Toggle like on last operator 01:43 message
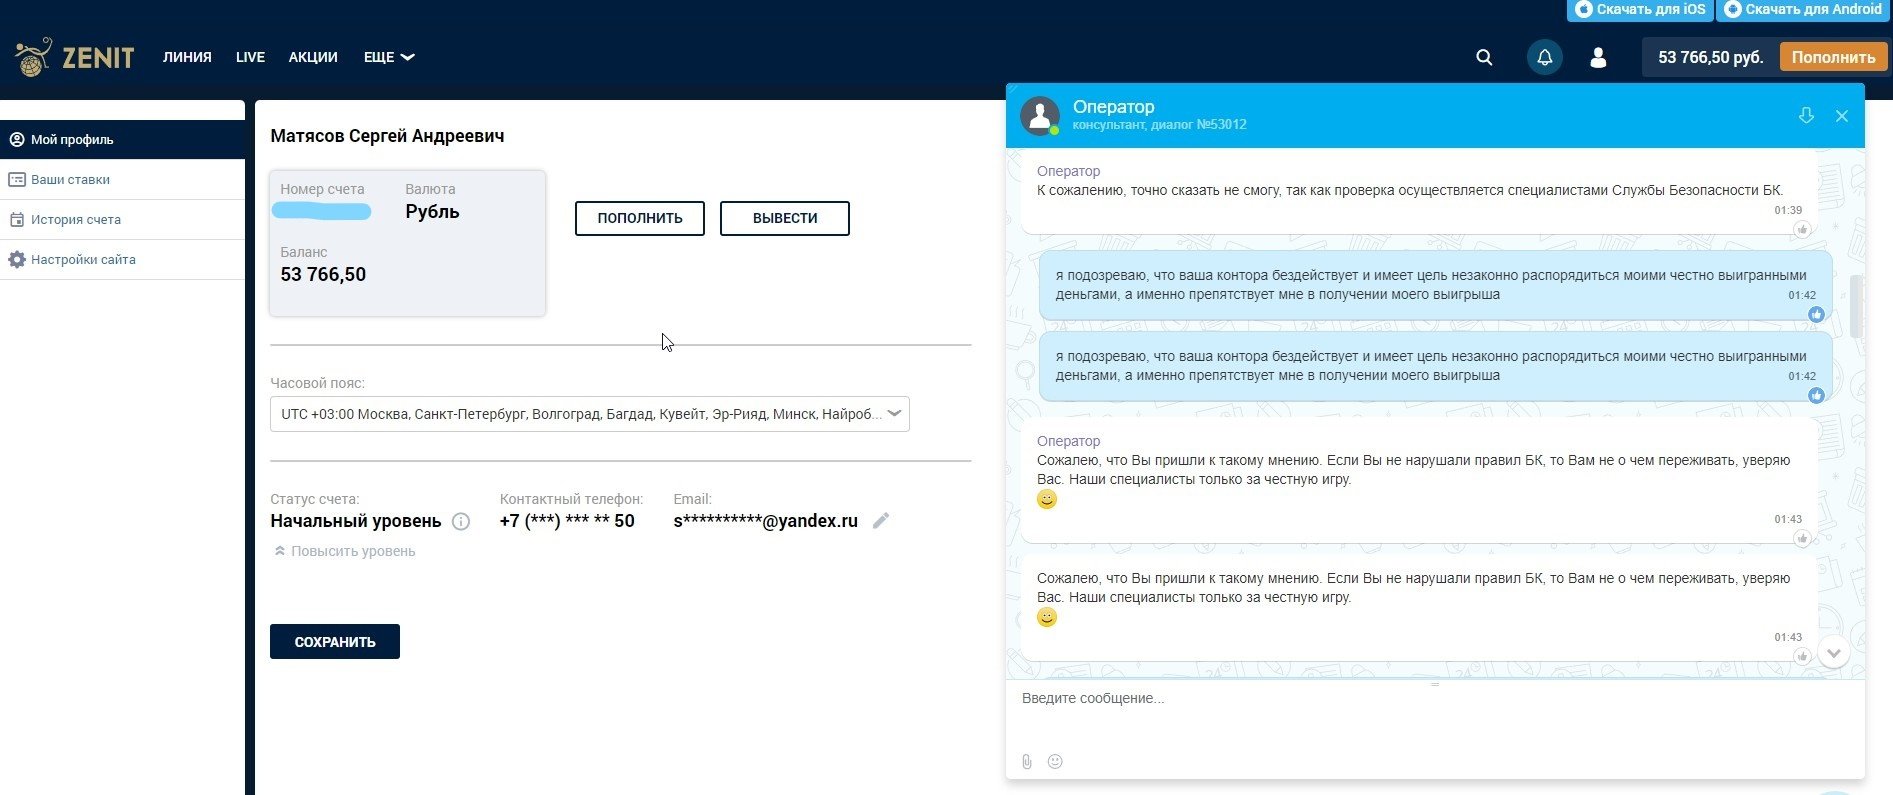 [x=1802, y=656]
